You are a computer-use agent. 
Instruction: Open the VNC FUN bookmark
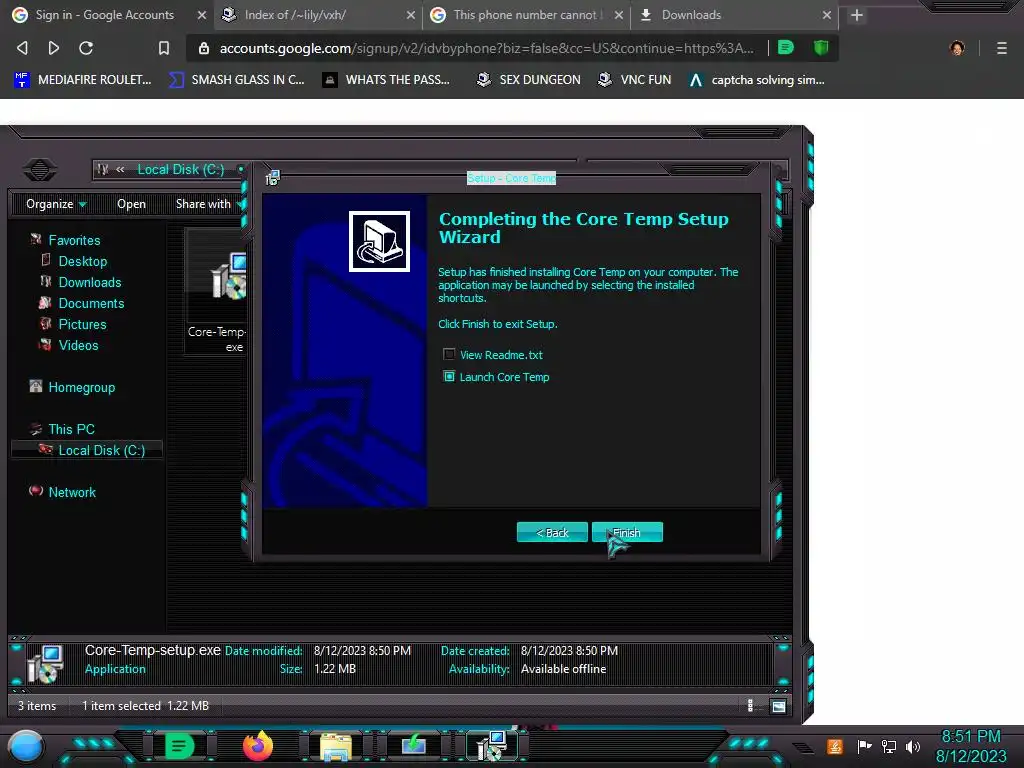click(635, 80)
